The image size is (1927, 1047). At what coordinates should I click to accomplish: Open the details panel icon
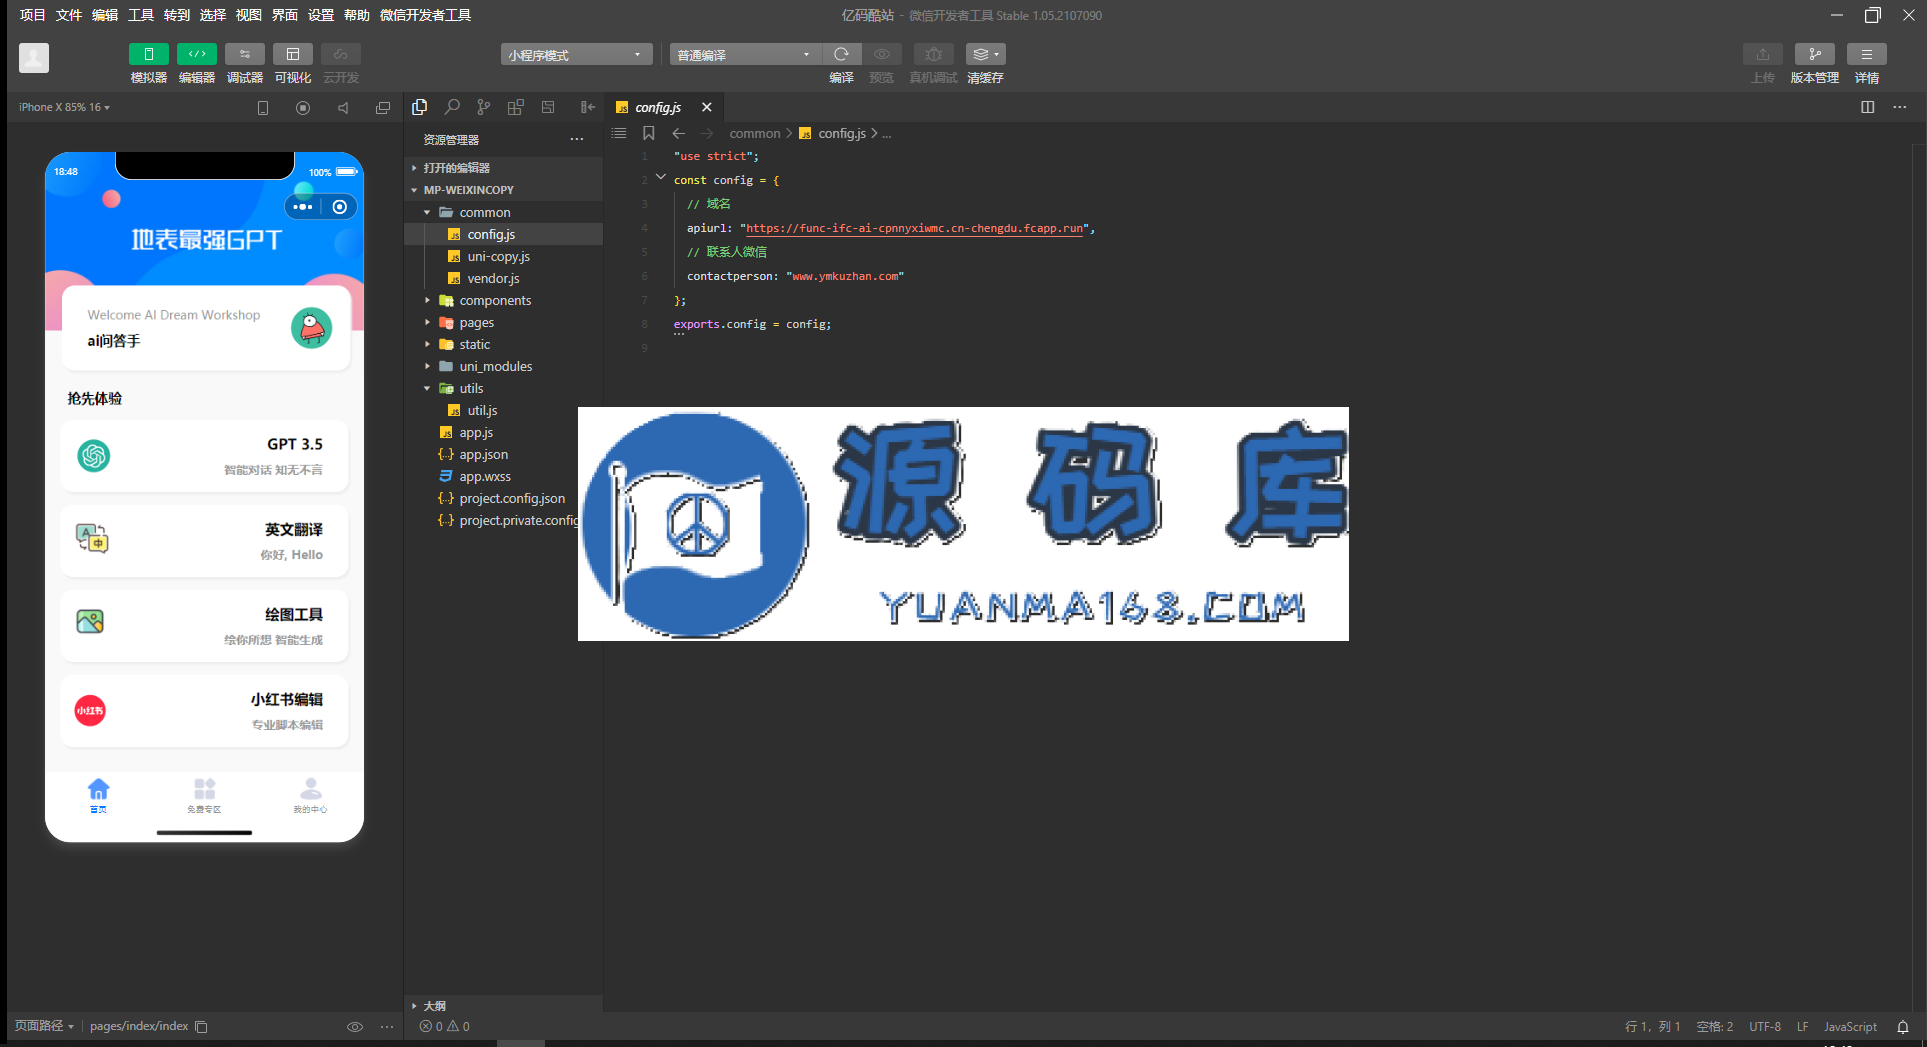1867,54
